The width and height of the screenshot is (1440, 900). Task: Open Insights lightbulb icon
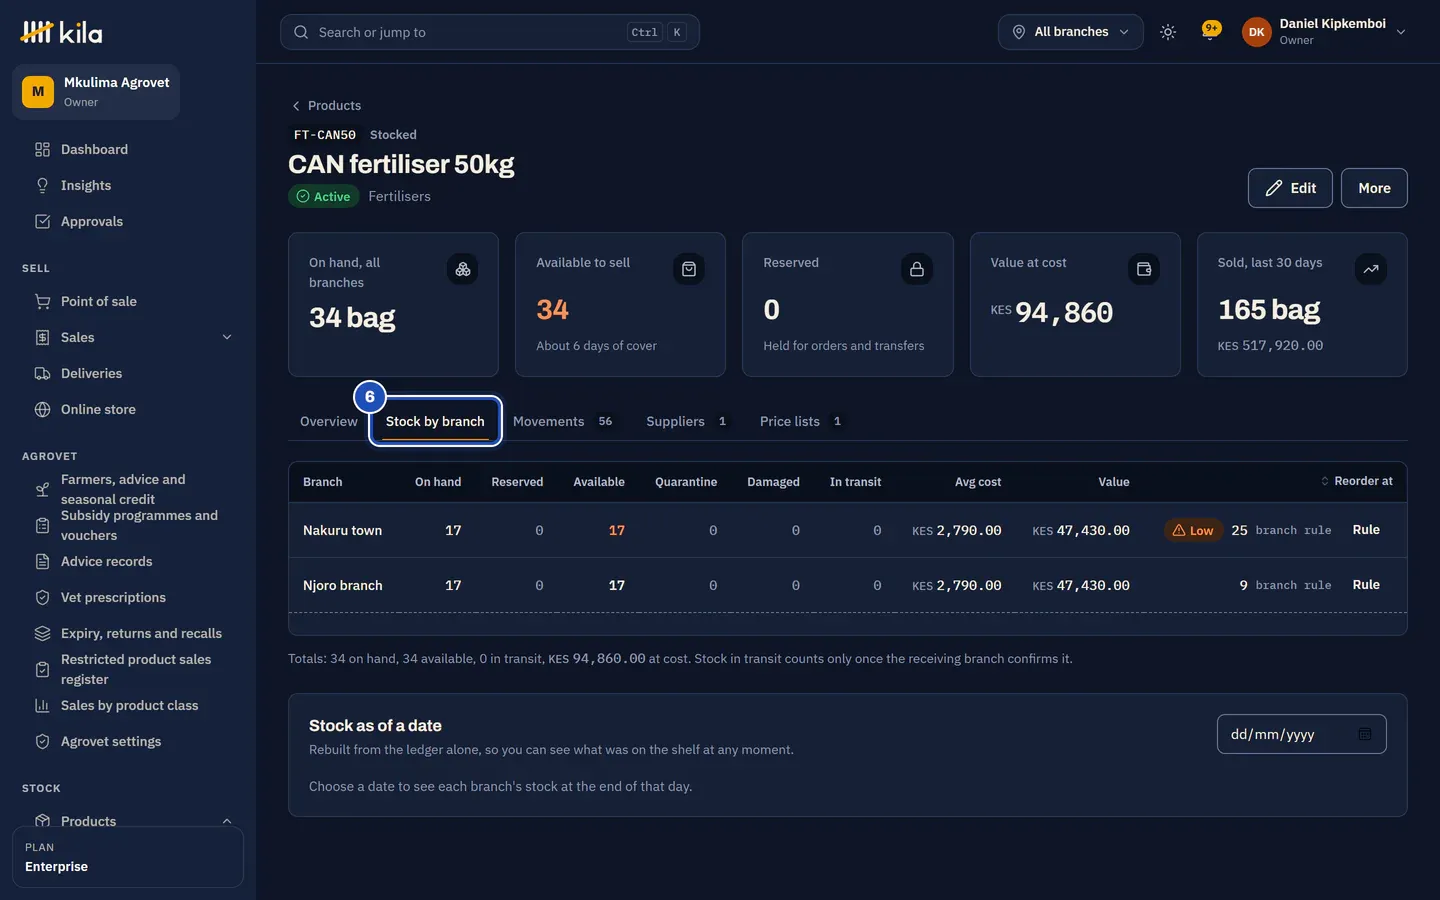tap(42, 186)
